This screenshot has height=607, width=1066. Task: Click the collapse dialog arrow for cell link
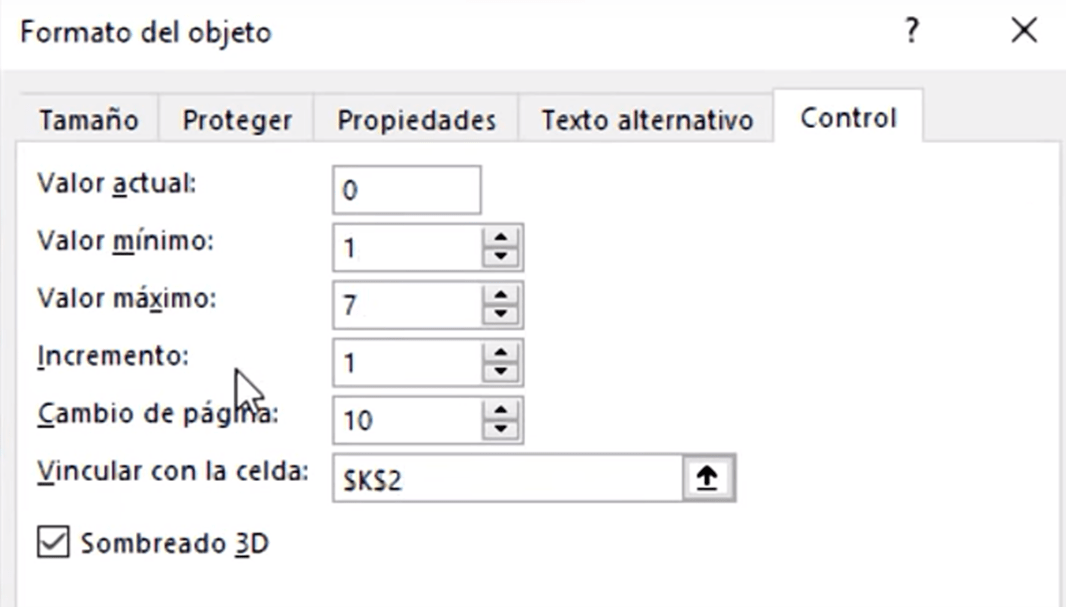tap(707, 478)
